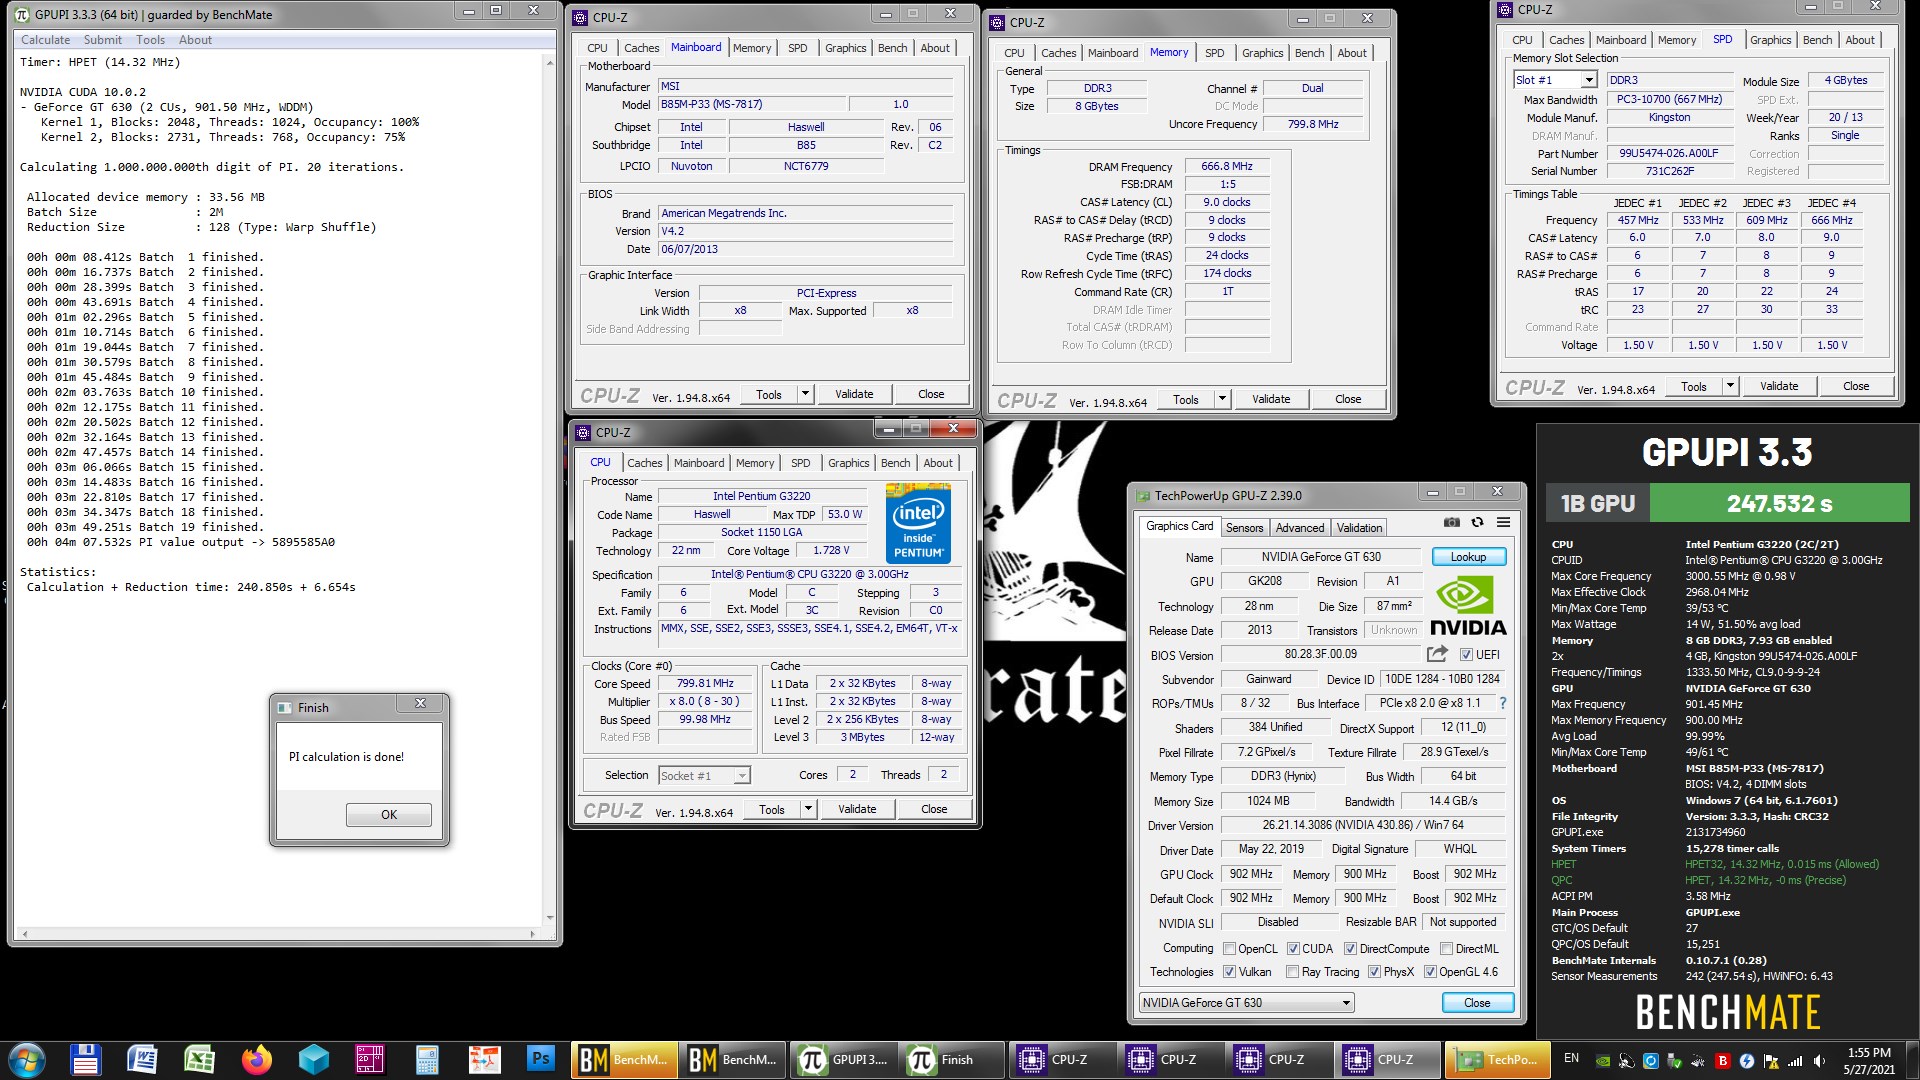
Task: Open the Submit menu in GPUPI
Action: pos(103,40)
